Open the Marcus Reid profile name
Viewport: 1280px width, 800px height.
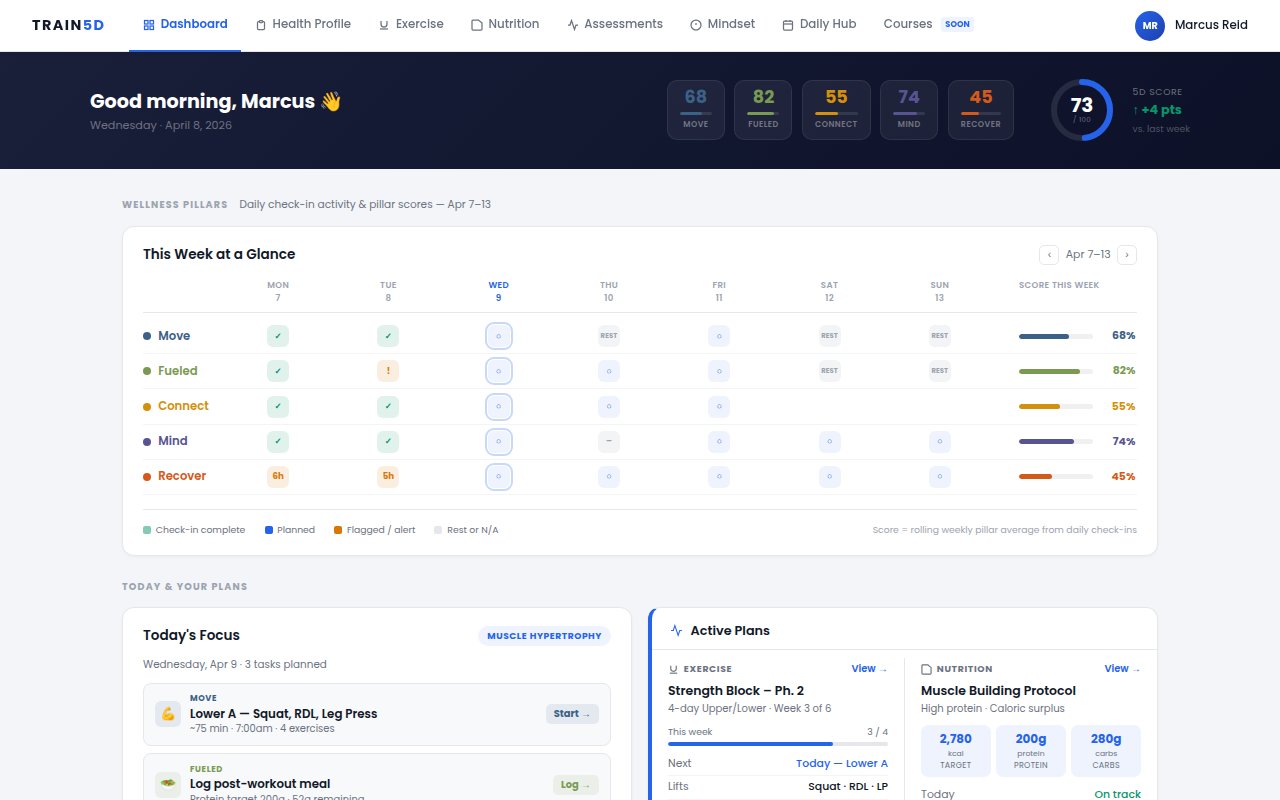point(1211,25)
